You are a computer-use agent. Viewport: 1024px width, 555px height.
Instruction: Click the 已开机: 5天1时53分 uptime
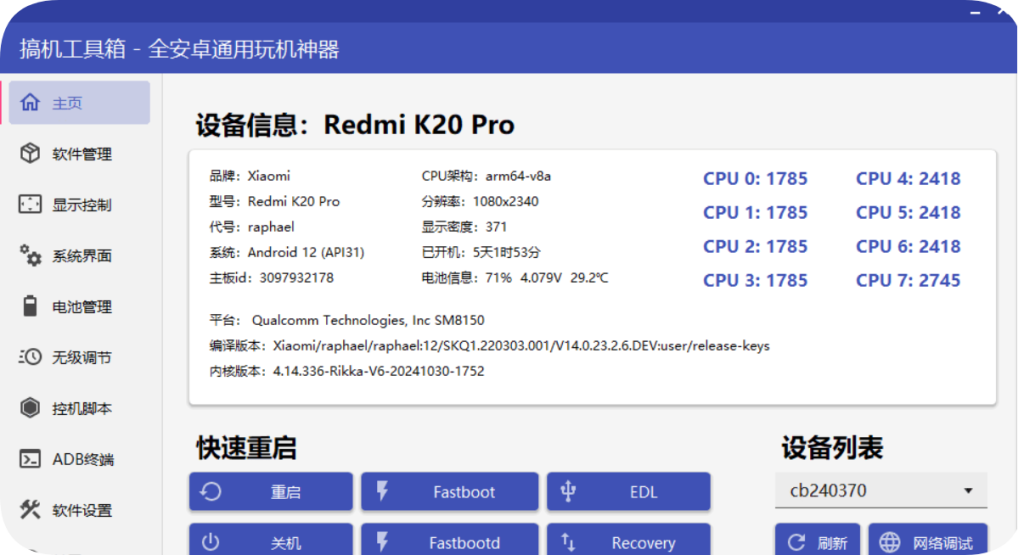tap(481, 252)
